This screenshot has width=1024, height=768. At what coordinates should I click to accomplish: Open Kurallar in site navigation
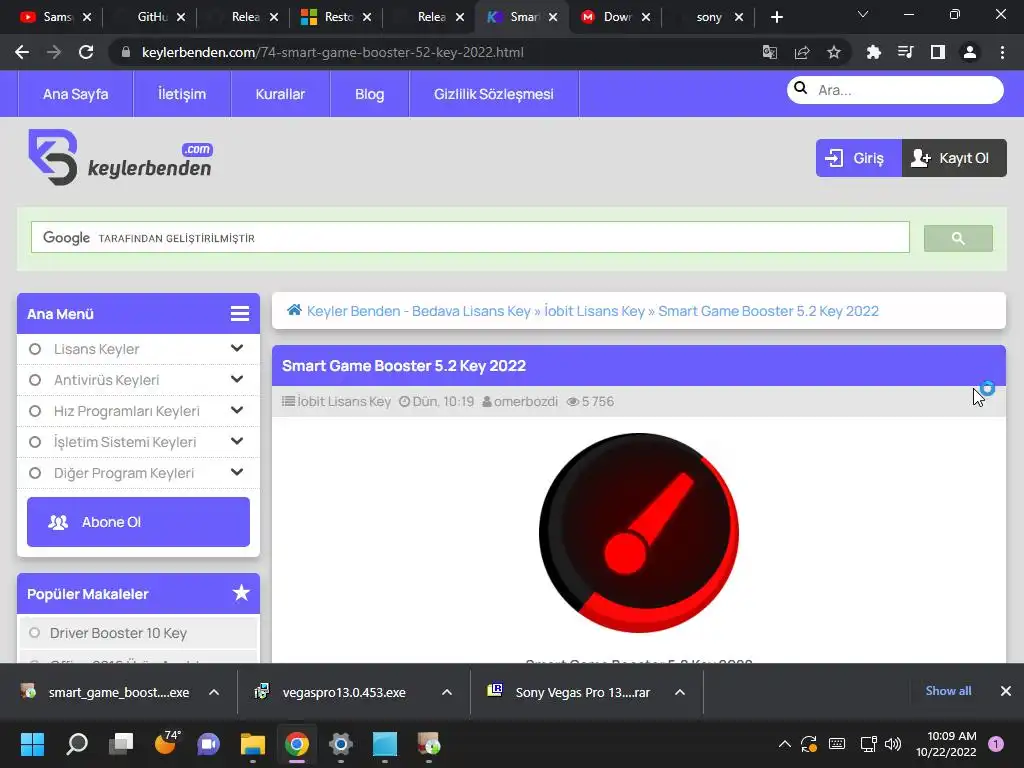tap(280, 94)
